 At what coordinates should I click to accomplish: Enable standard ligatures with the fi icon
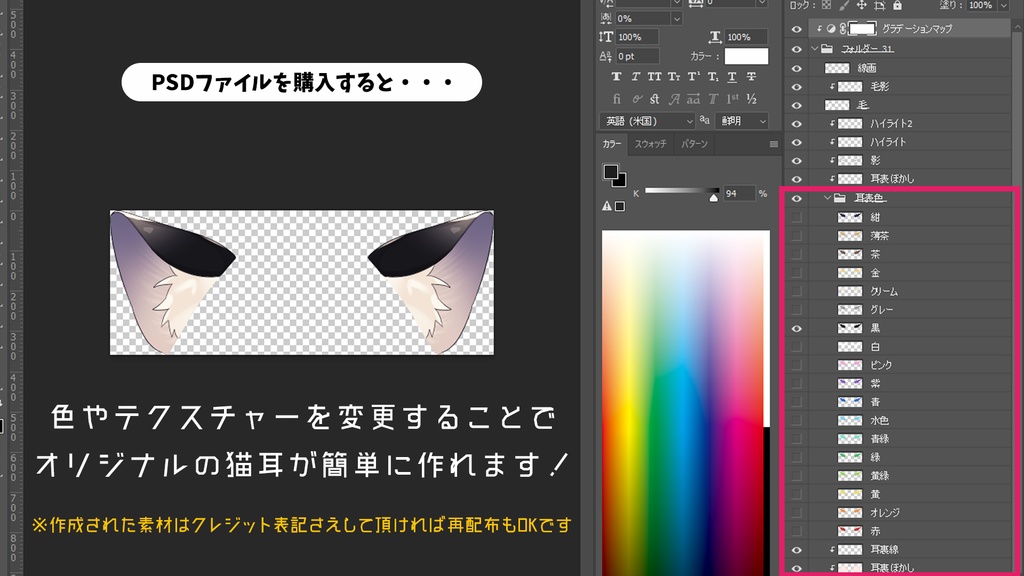click(x=617, y=99)
